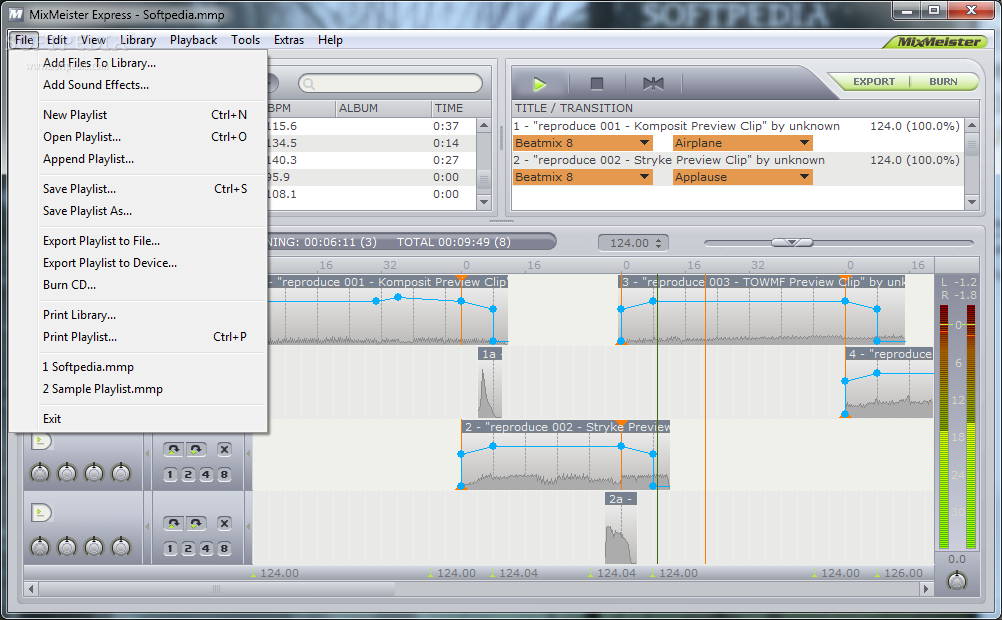Screen dimensions: 1002x620
Task: Select beat length 1 on the 2a track
Action: click(170, 548)
